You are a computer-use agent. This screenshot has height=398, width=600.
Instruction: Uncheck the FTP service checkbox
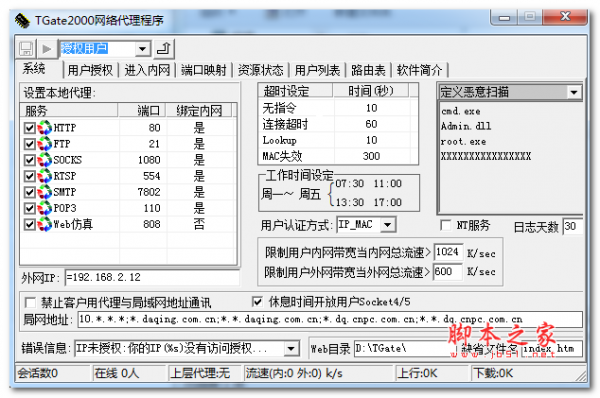[29, 144]
